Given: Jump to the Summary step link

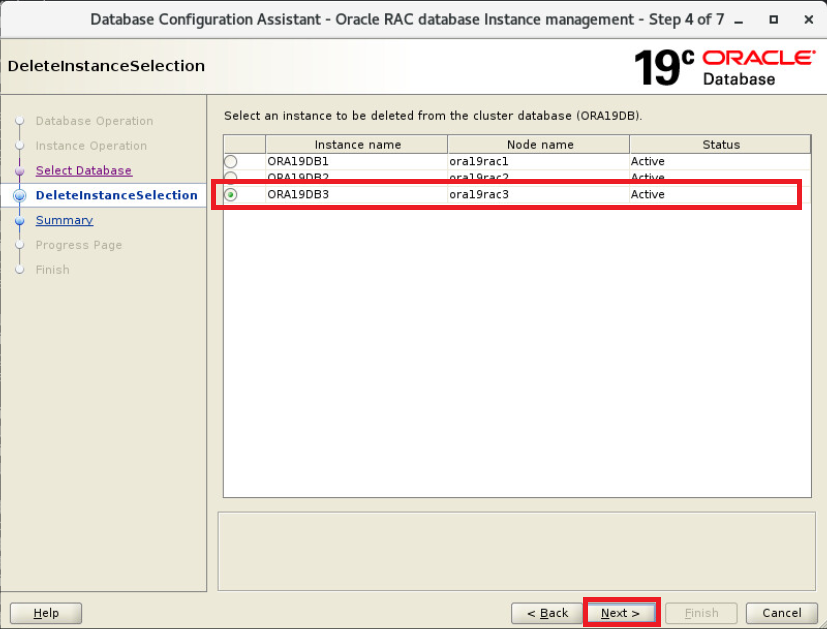Looking at the screenshot, I should coord(64,220).
